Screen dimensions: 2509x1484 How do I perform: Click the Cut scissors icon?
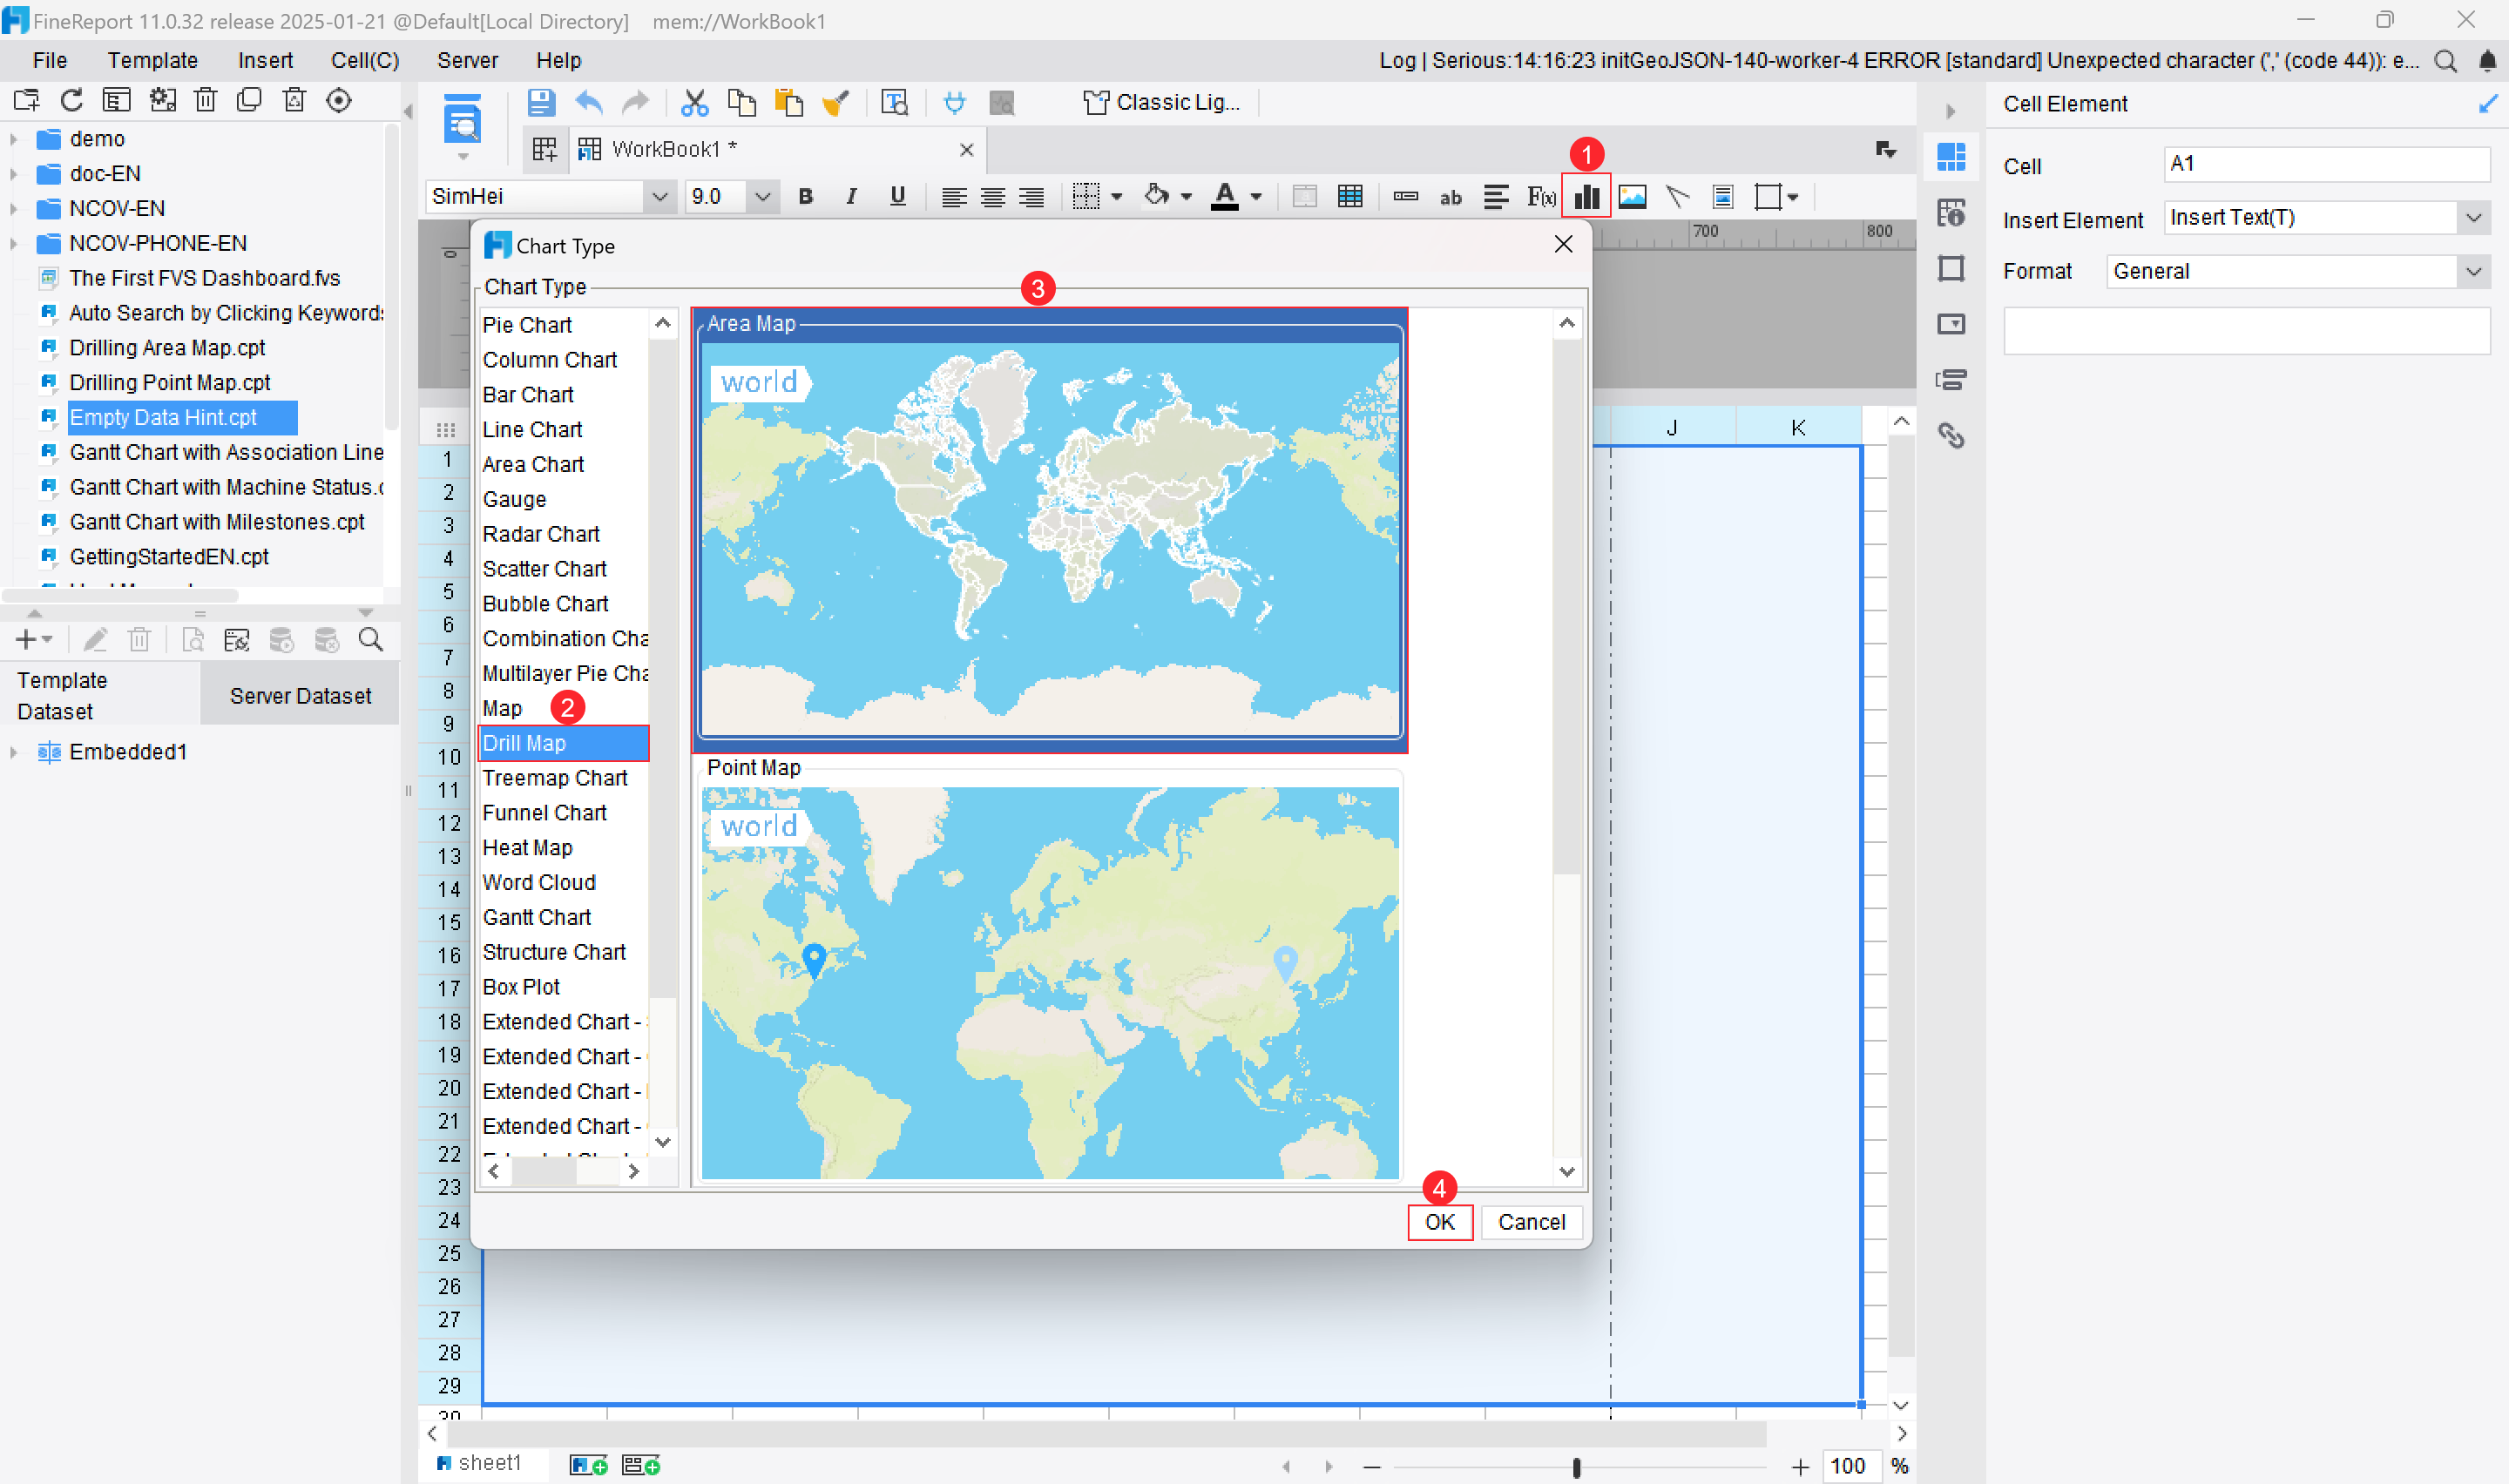pos(694,103)
